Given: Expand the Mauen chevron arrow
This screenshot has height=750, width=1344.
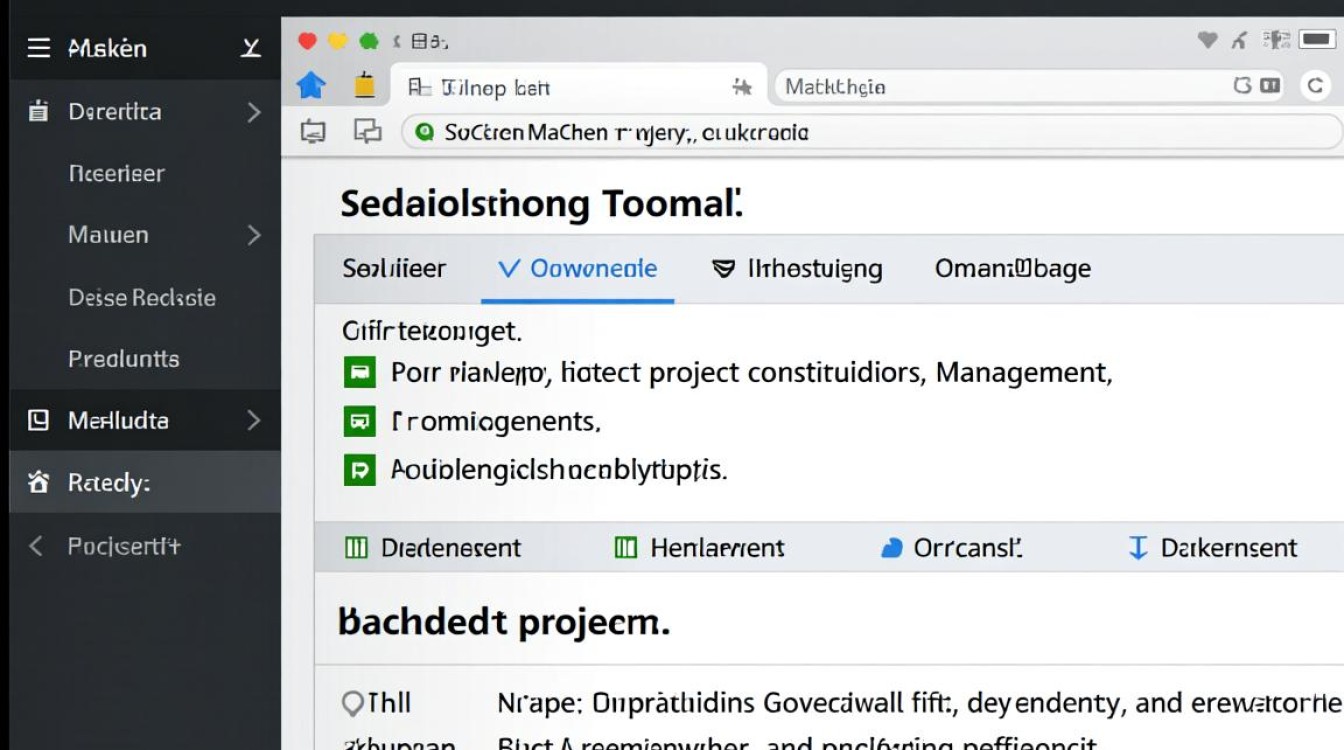Looking at the screenshot, I should [x=254, y=235].
